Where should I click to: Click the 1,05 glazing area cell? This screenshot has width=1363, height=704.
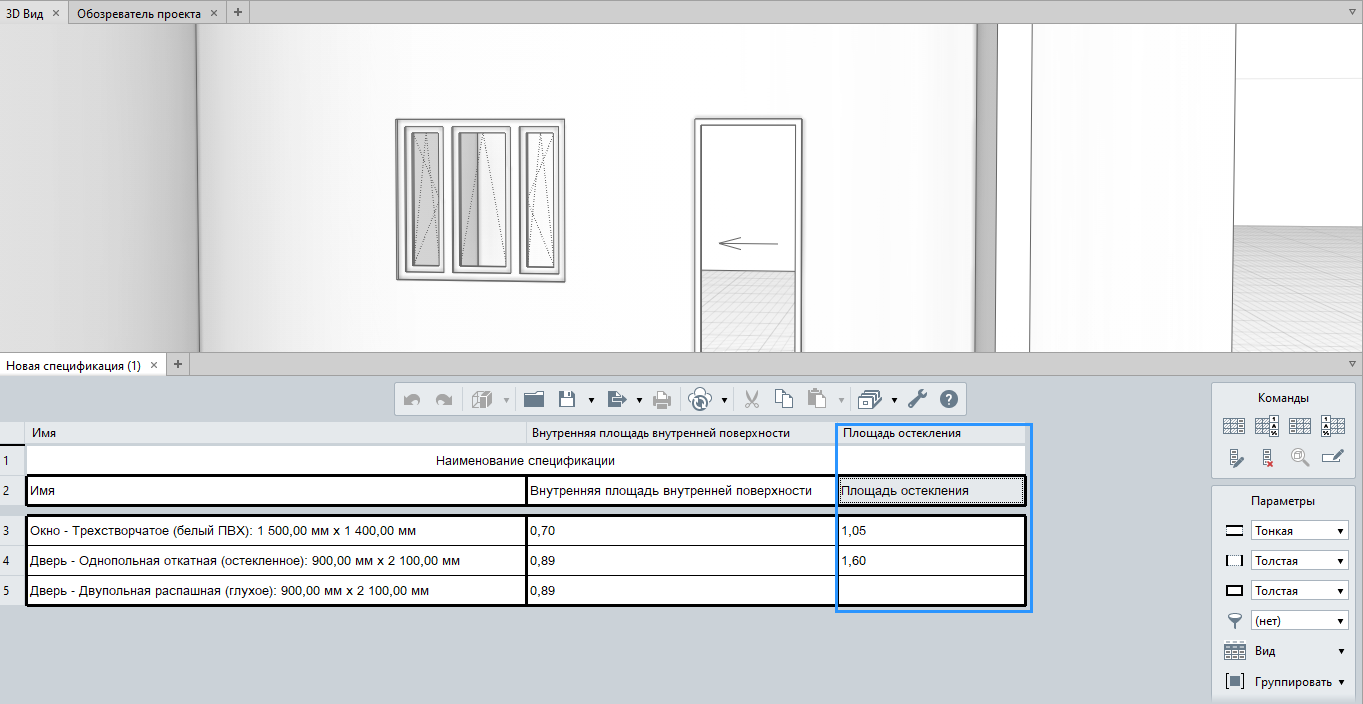tap(931, 530)
